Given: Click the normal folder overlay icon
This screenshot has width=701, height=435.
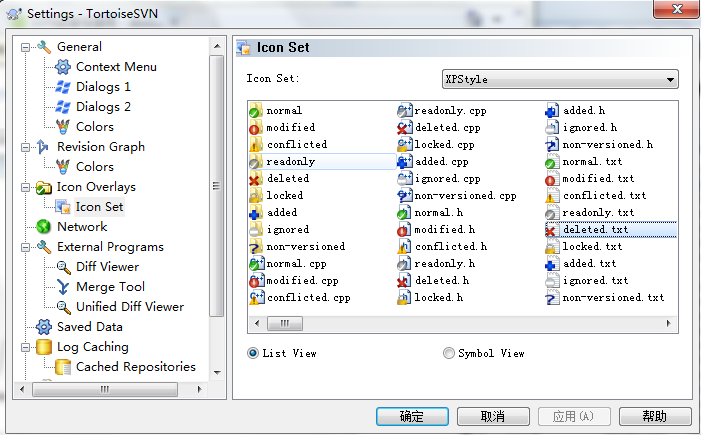Looking at the screenshot, I should (x=255, y=110).
